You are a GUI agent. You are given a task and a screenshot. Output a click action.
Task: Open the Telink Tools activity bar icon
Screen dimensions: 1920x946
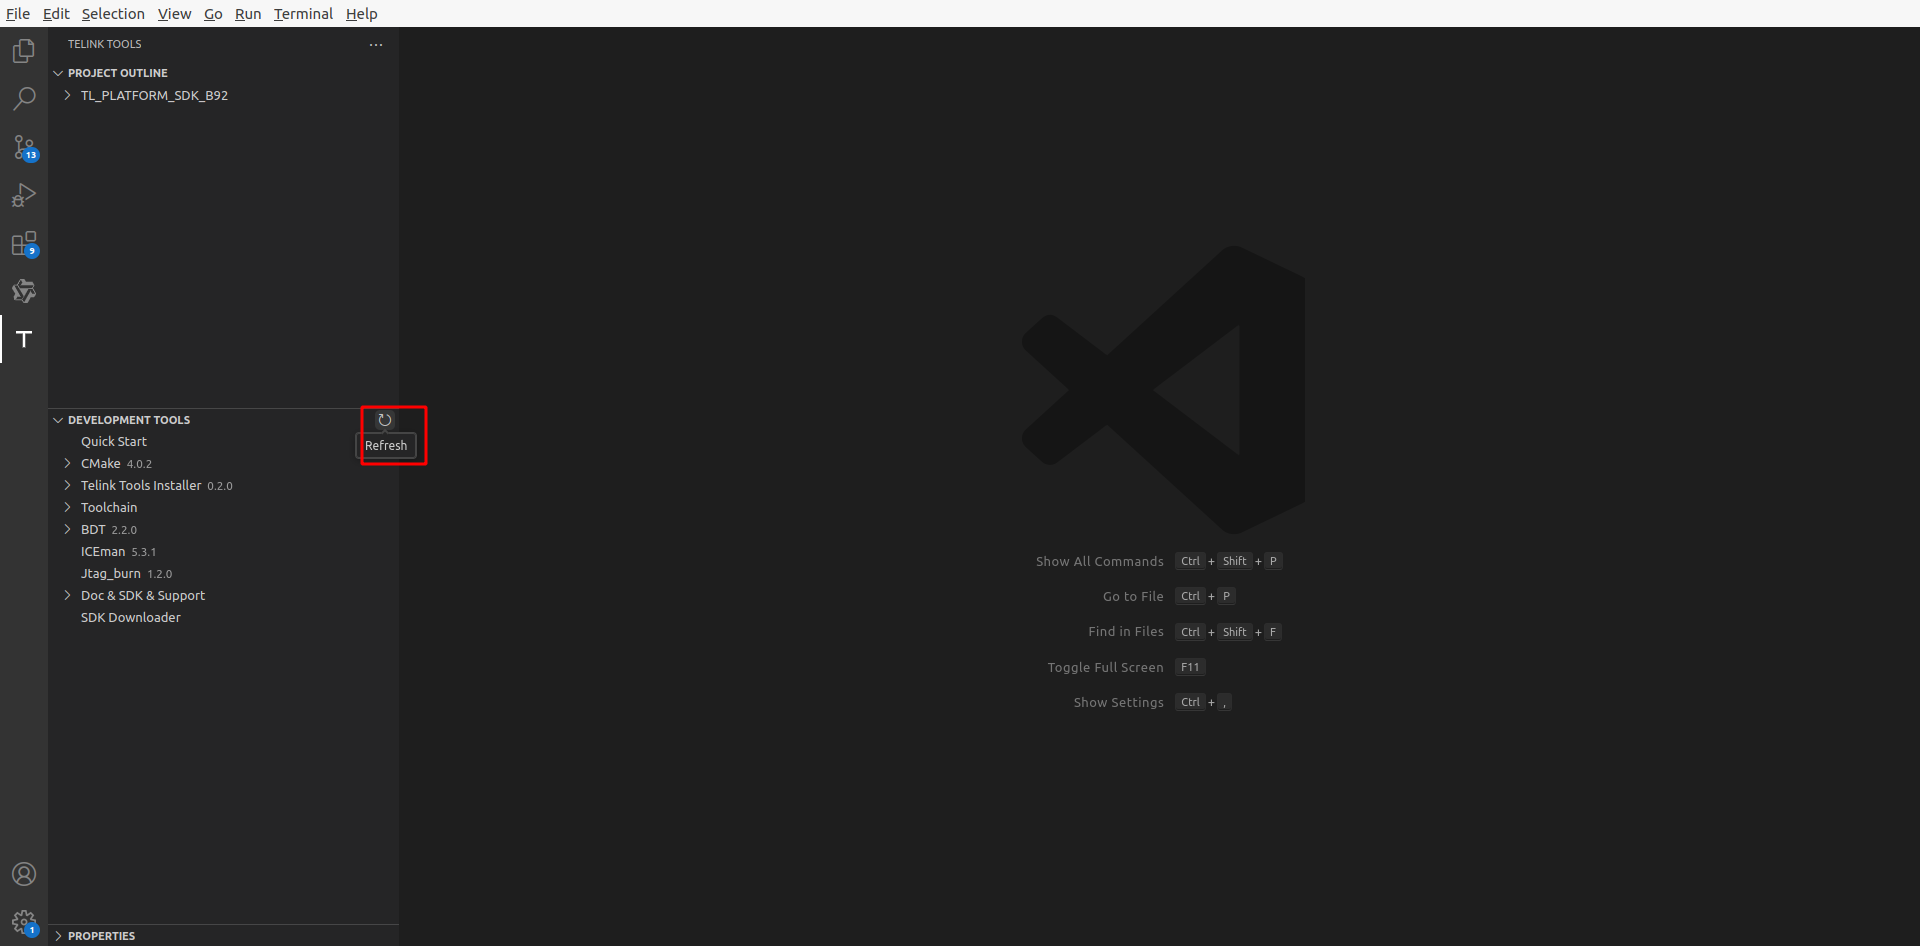pos(23,339)
